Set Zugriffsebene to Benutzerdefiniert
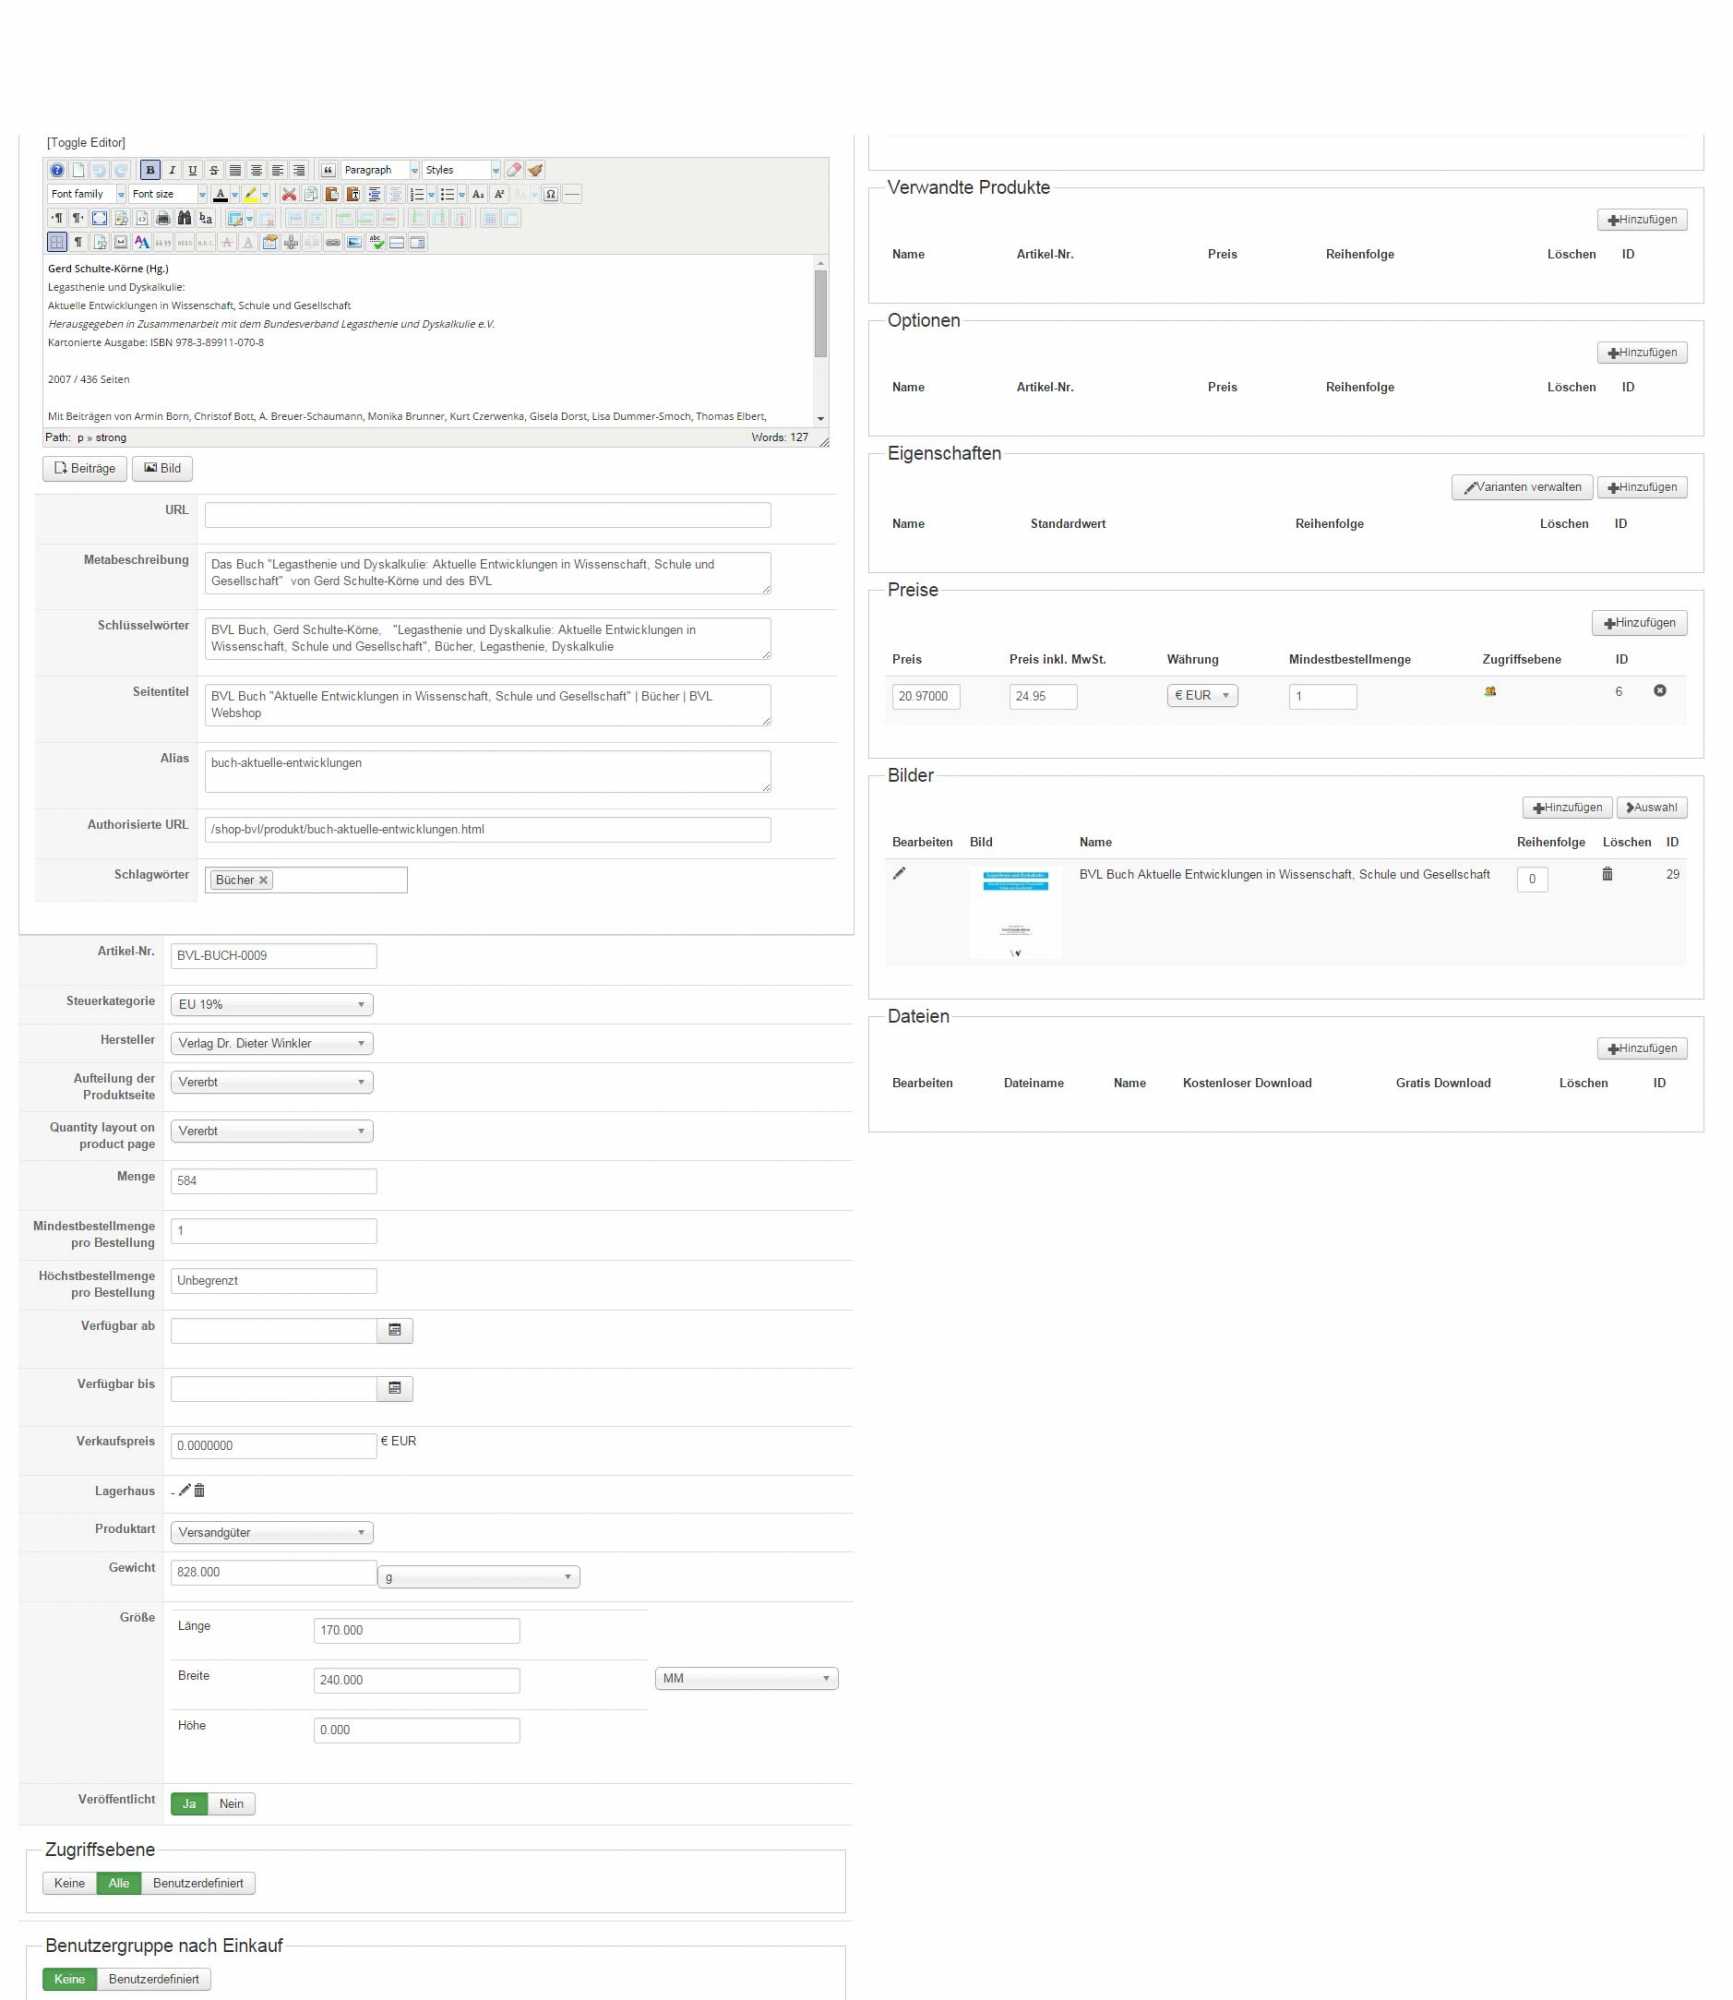The image size is (1733, 2000). tap(198, 1883)
